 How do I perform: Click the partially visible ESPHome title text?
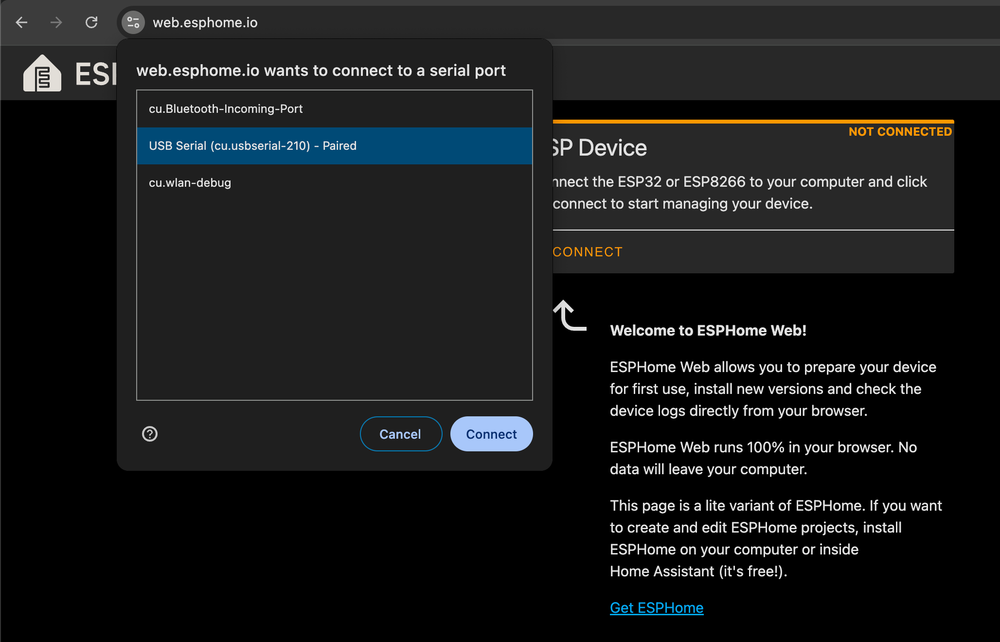point(95,73)
